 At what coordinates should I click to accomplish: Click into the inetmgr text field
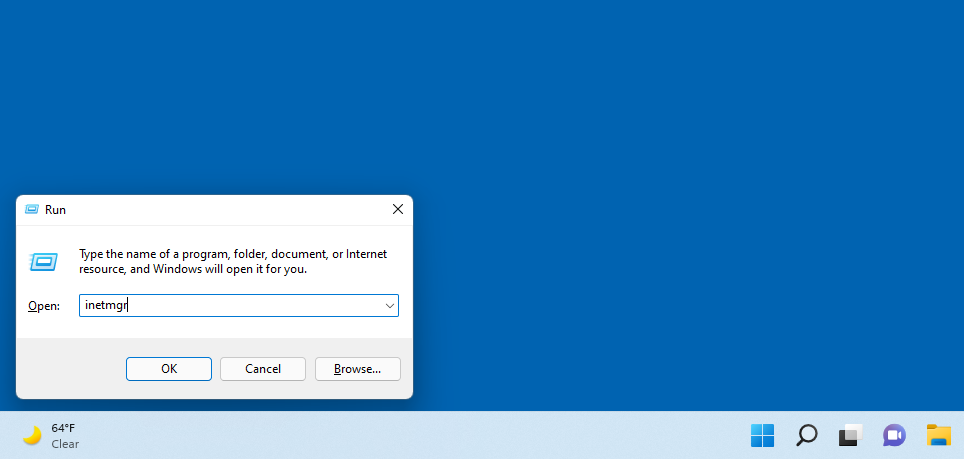click(230, 306)
